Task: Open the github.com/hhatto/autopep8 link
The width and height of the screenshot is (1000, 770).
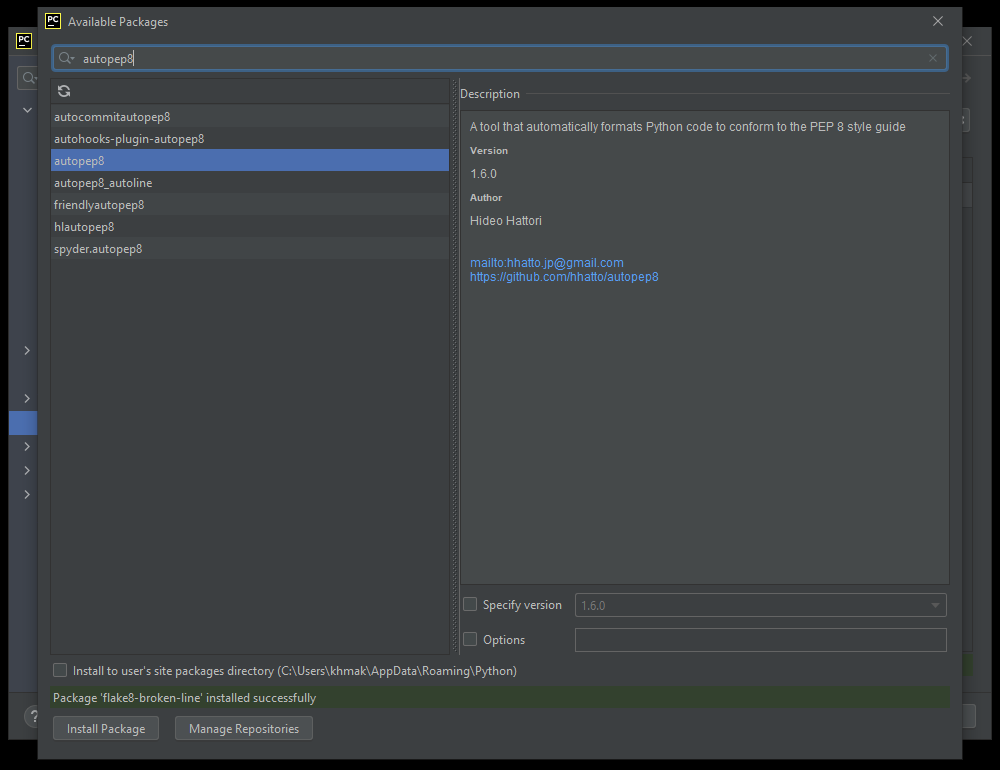Action: [564, 277]
